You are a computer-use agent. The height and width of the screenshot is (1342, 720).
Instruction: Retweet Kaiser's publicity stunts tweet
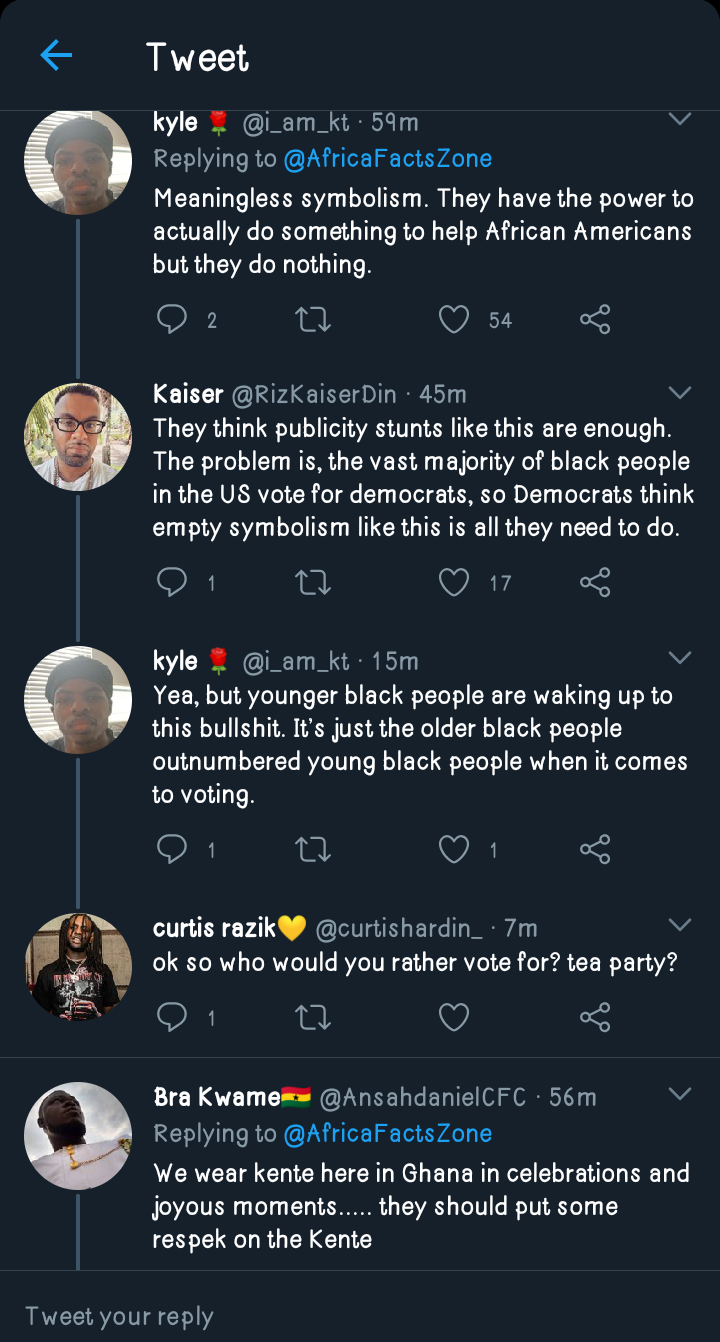click(313, 582)
